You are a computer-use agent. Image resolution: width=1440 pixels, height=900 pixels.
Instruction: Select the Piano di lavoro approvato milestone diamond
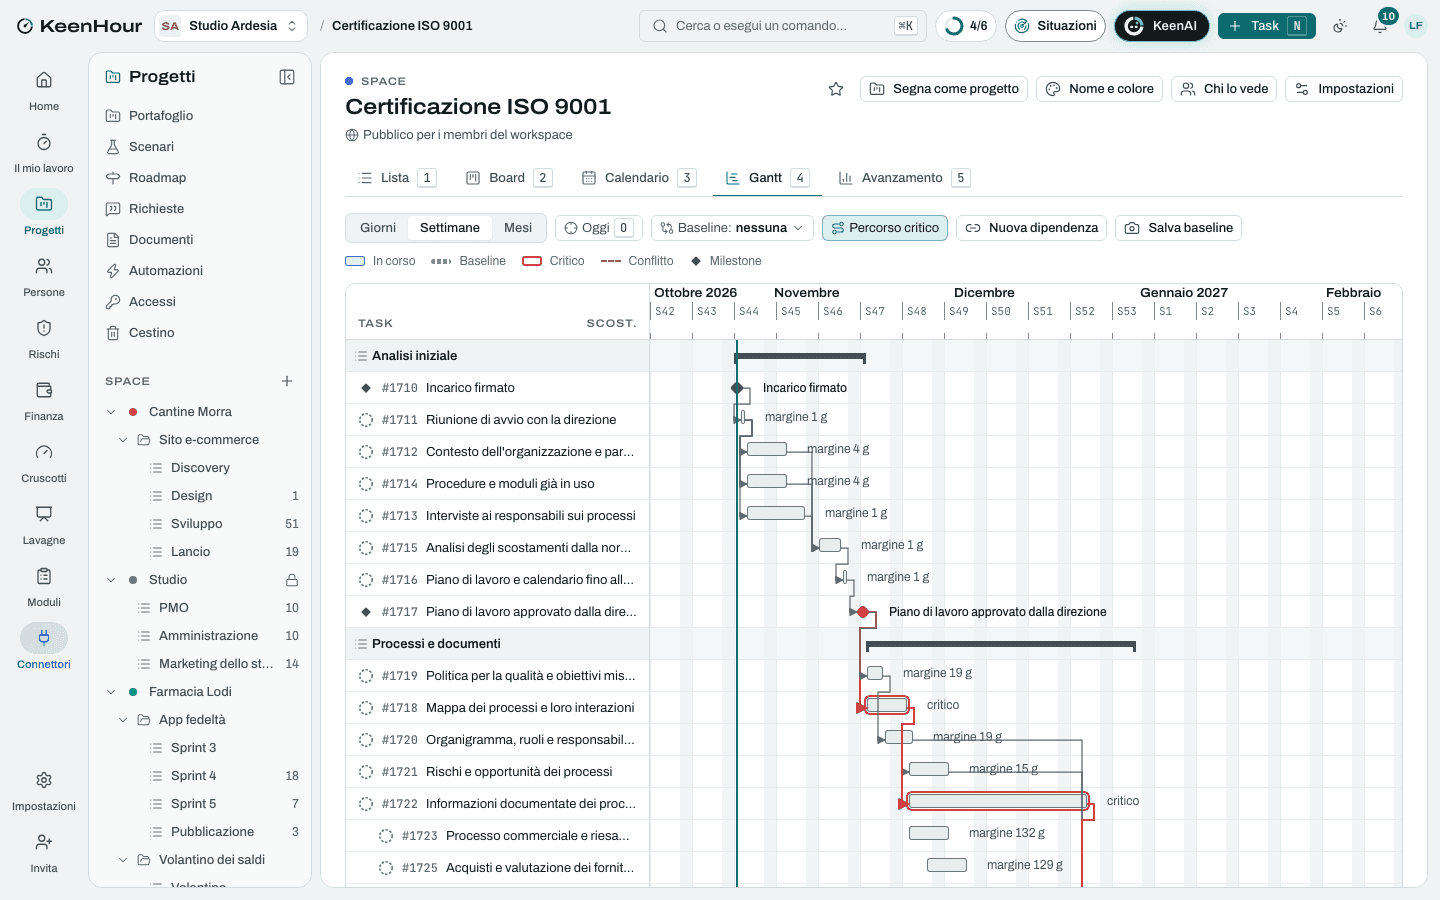863,612
